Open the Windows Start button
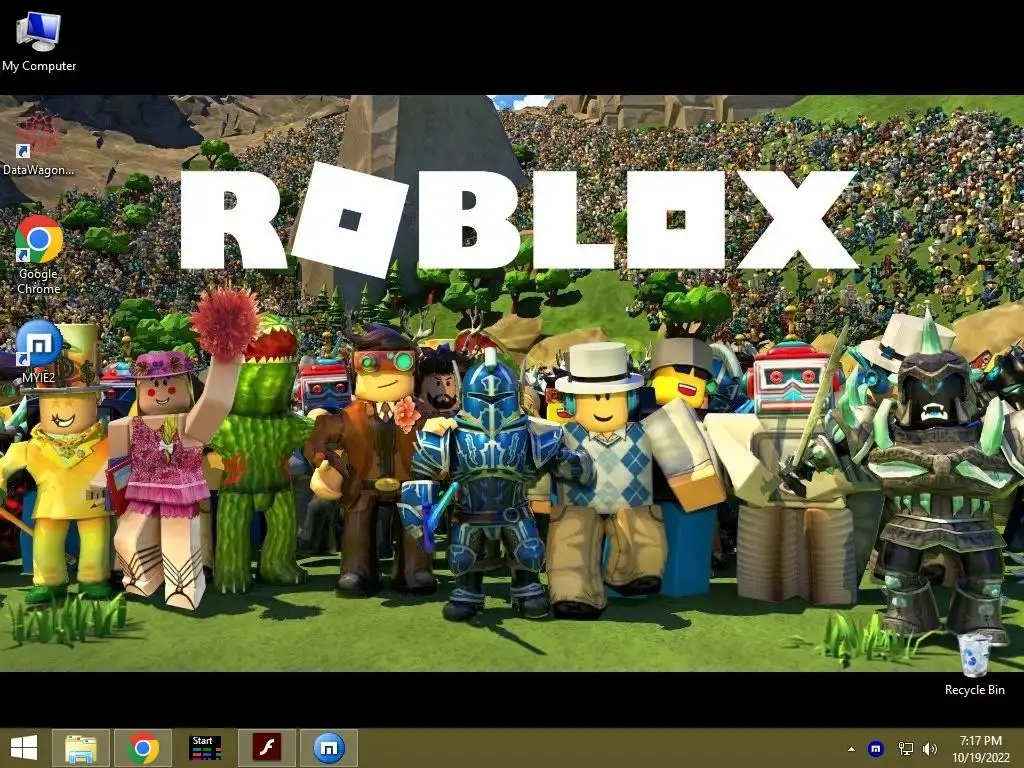 24,748
